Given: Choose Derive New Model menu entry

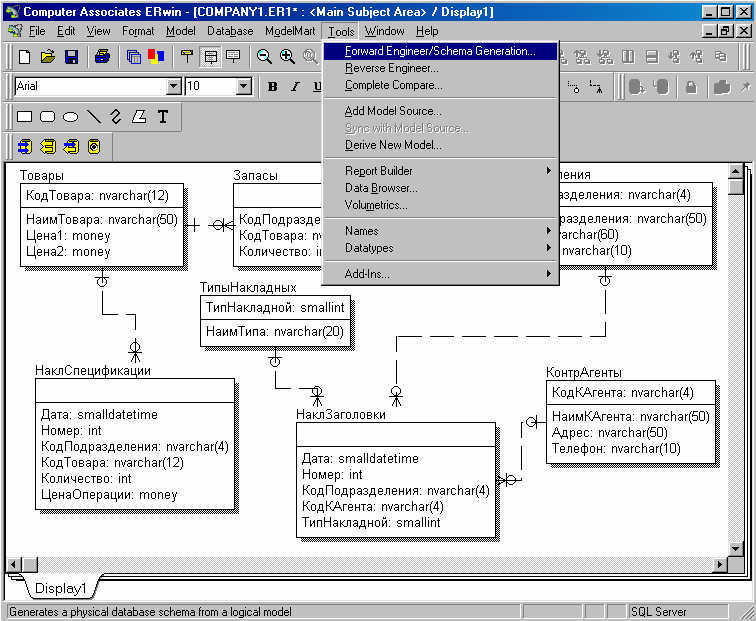Looking at the screenshot, I should pyautogui.click(x=440, y=145).
